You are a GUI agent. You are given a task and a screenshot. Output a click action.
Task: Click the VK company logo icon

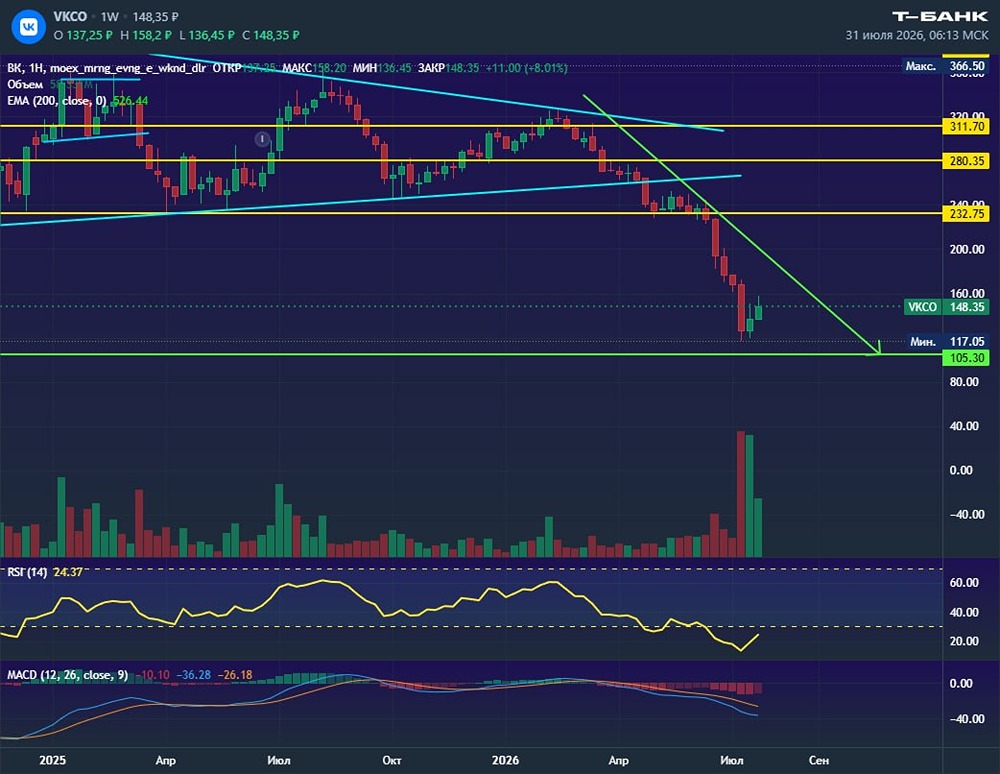point(29,27)
